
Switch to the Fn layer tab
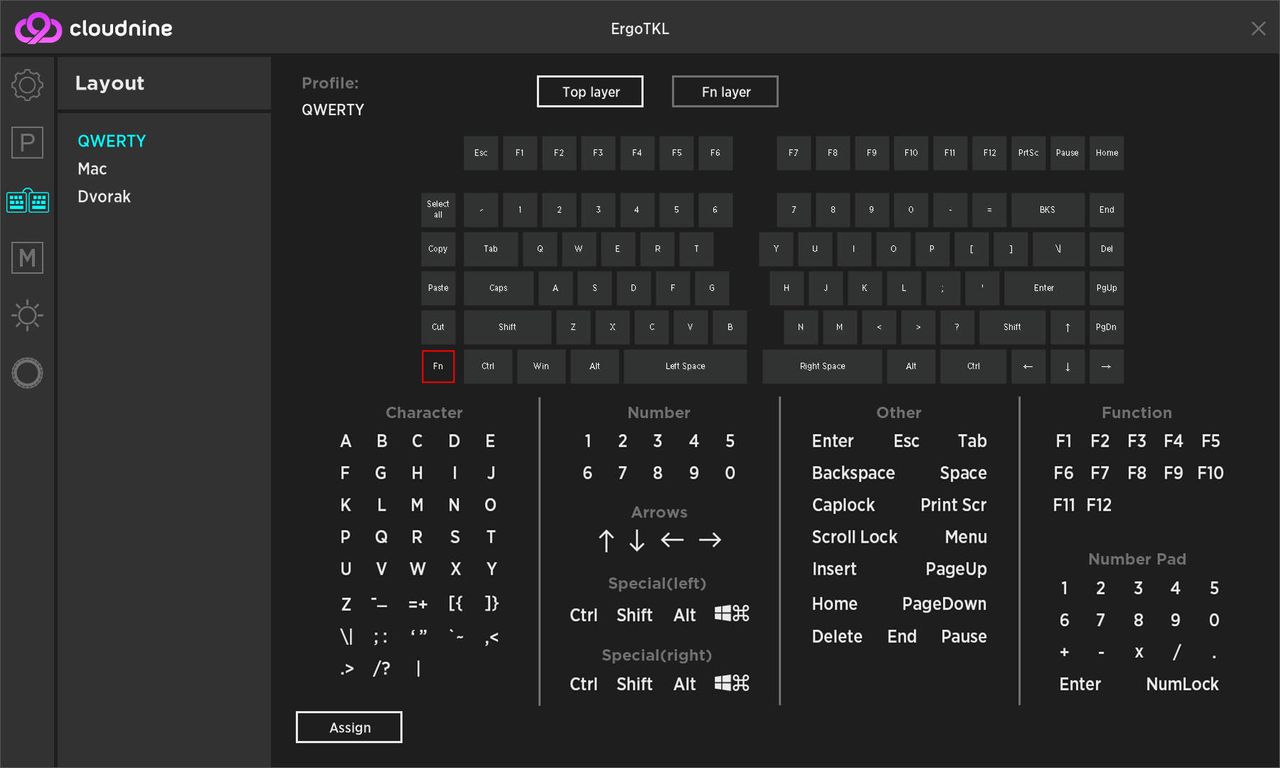point(725,91)
